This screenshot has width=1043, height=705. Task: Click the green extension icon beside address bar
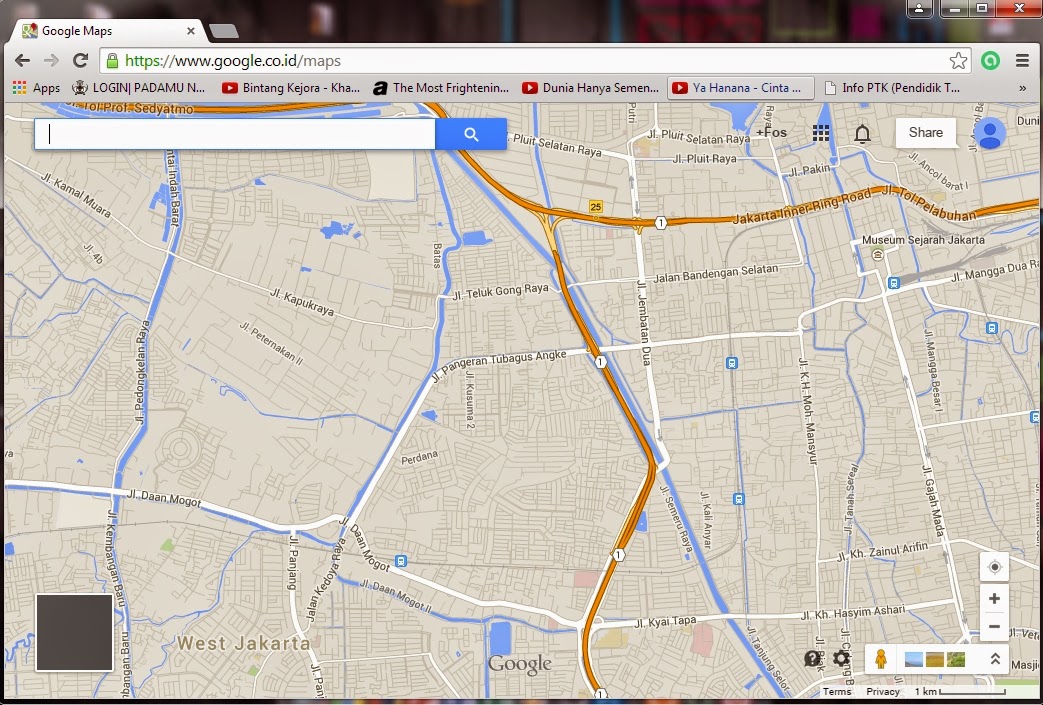tap(990, 61)
